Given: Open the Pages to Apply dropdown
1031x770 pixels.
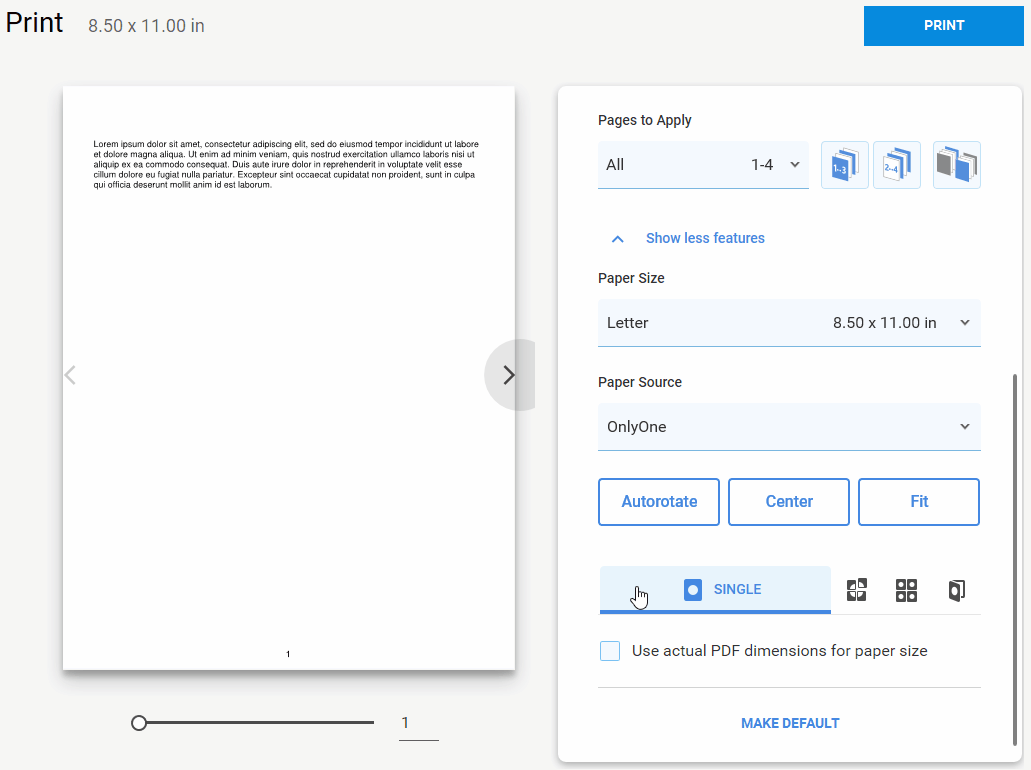Looking at the screenshot, I should pos(703,165).
